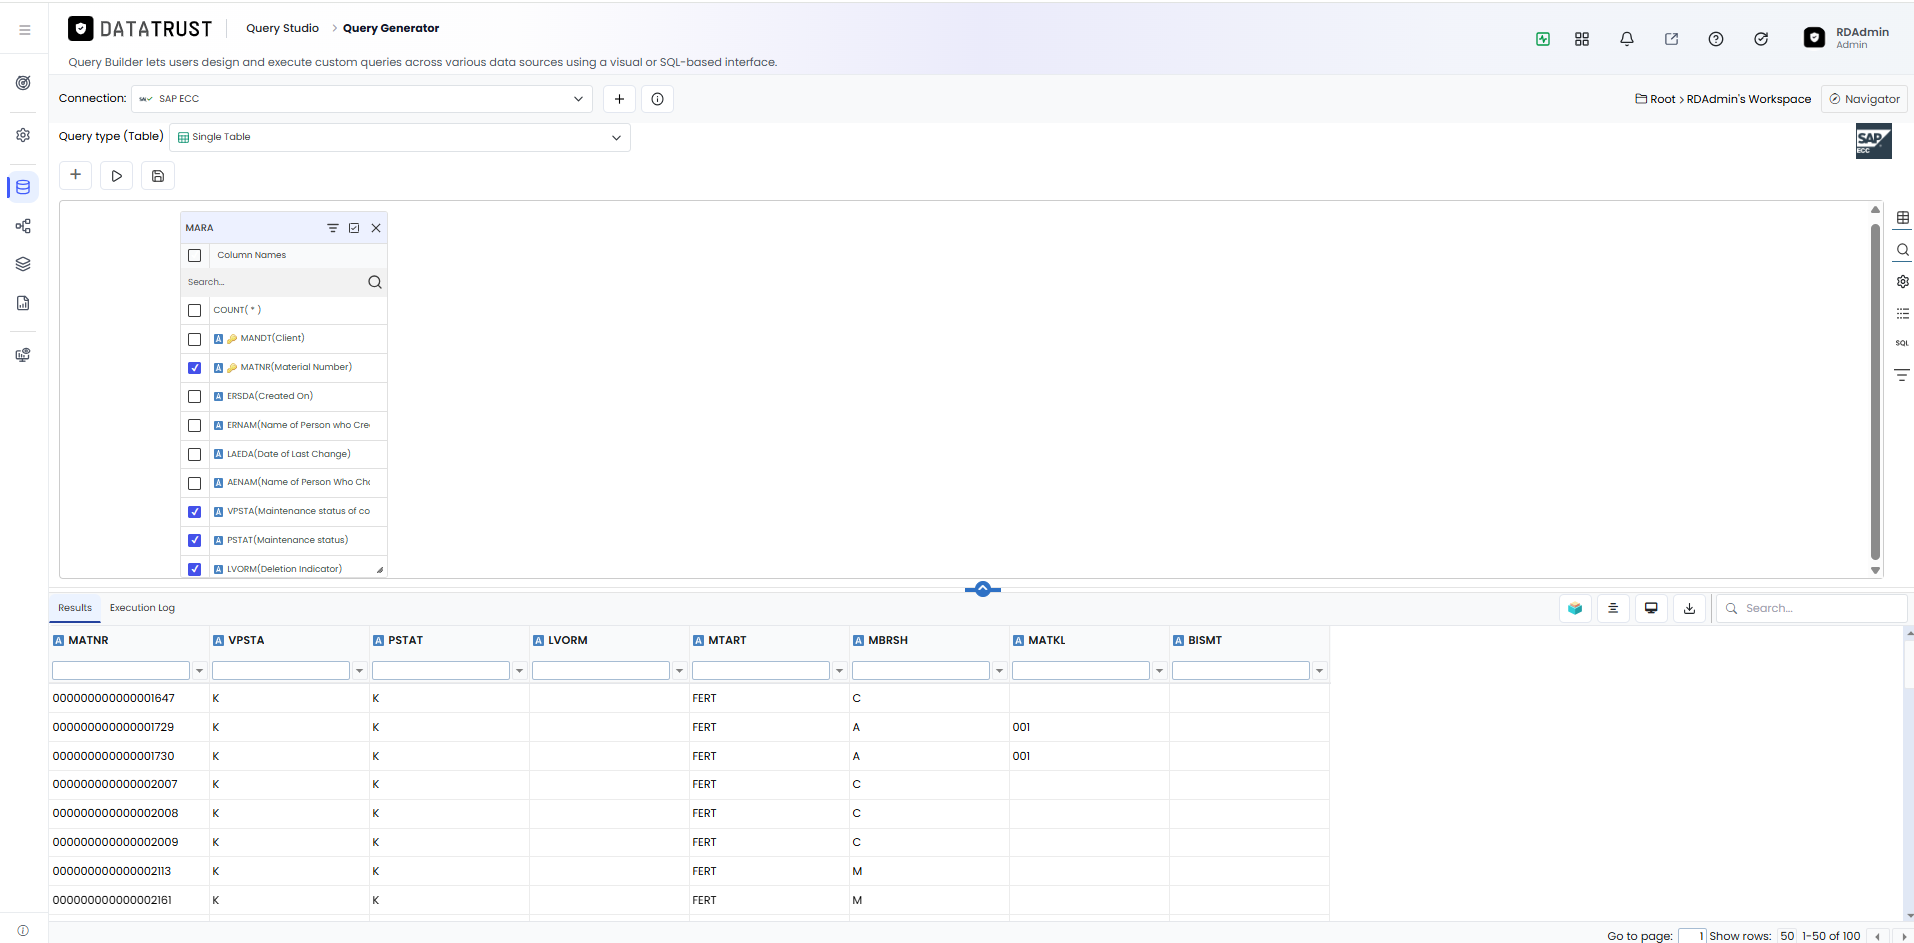Uncheck PSTAT(Maintenance status) checkbox
The width and height of the screenshot is (1914, 943).
195,541
